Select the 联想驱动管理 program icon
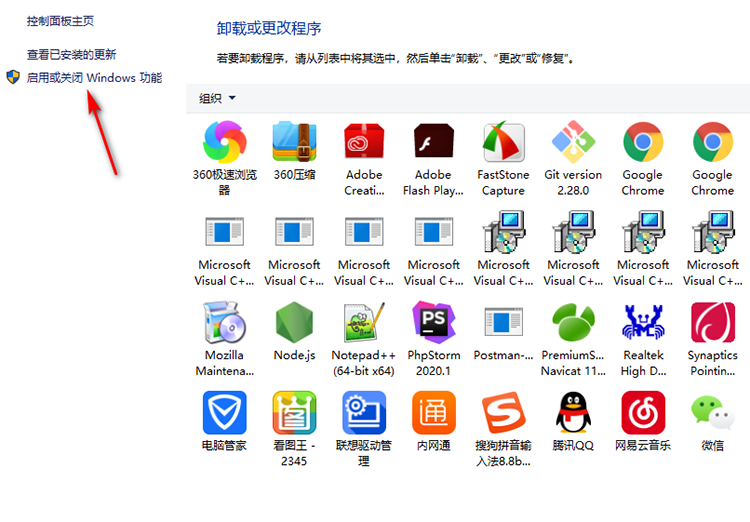Screen dimensions: 750x522 [364, 412]
